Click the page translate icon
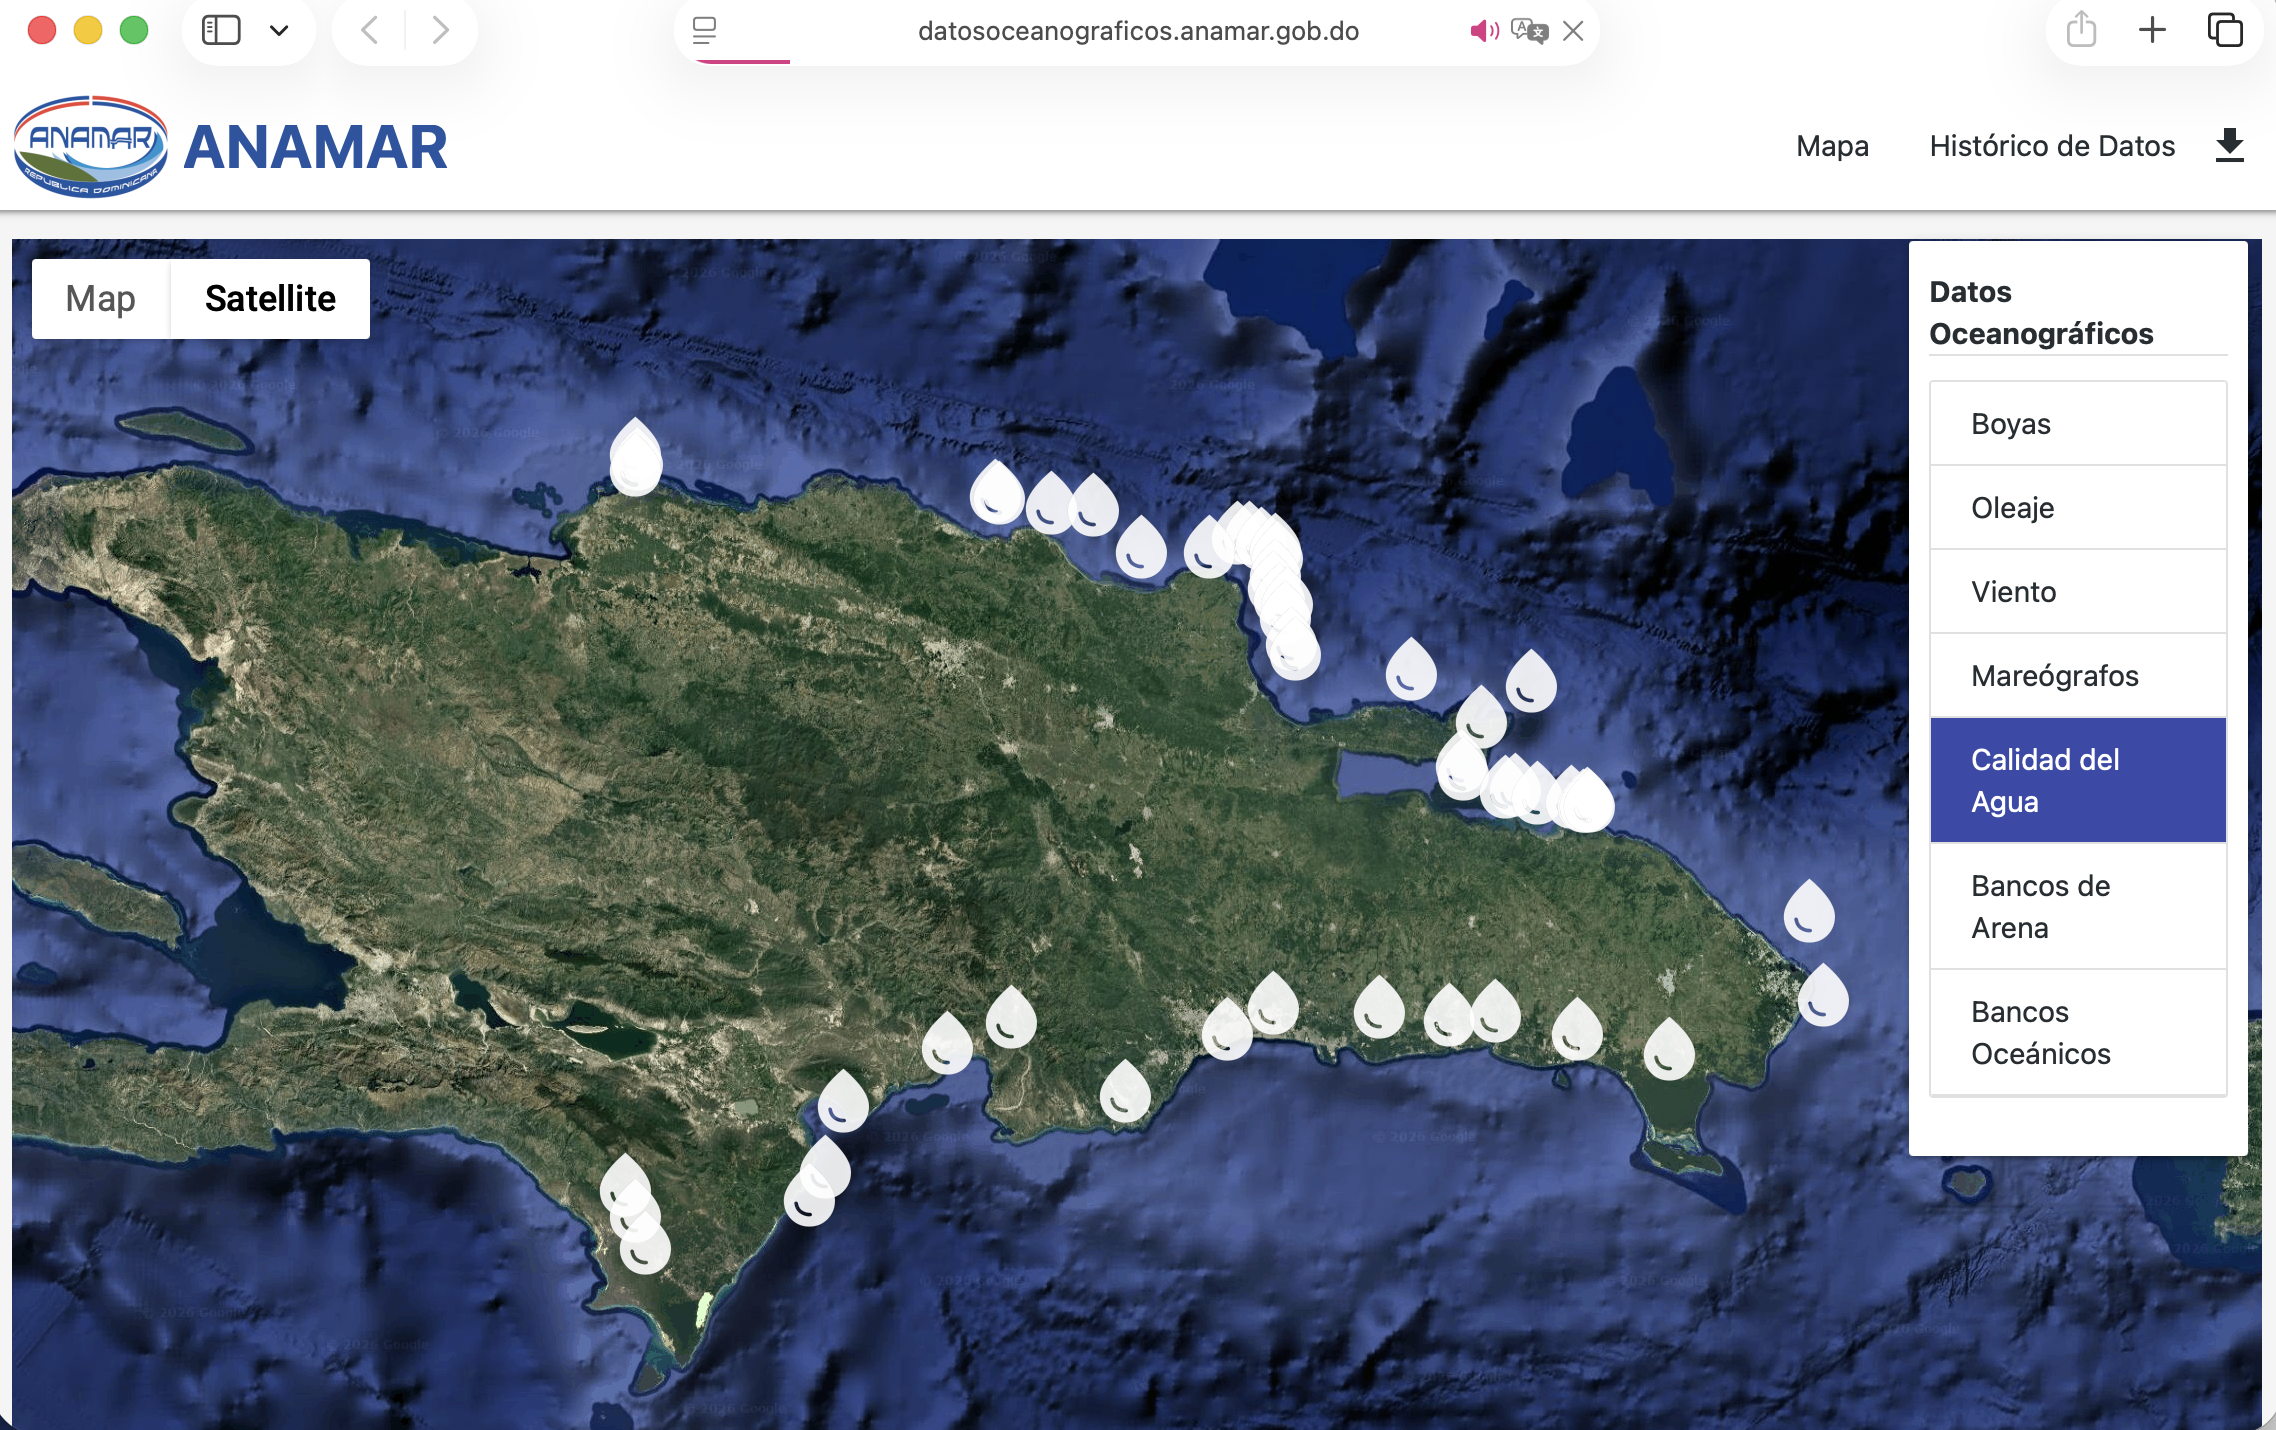This screenshot has width=2276, height=1430. click(1529, 31)
